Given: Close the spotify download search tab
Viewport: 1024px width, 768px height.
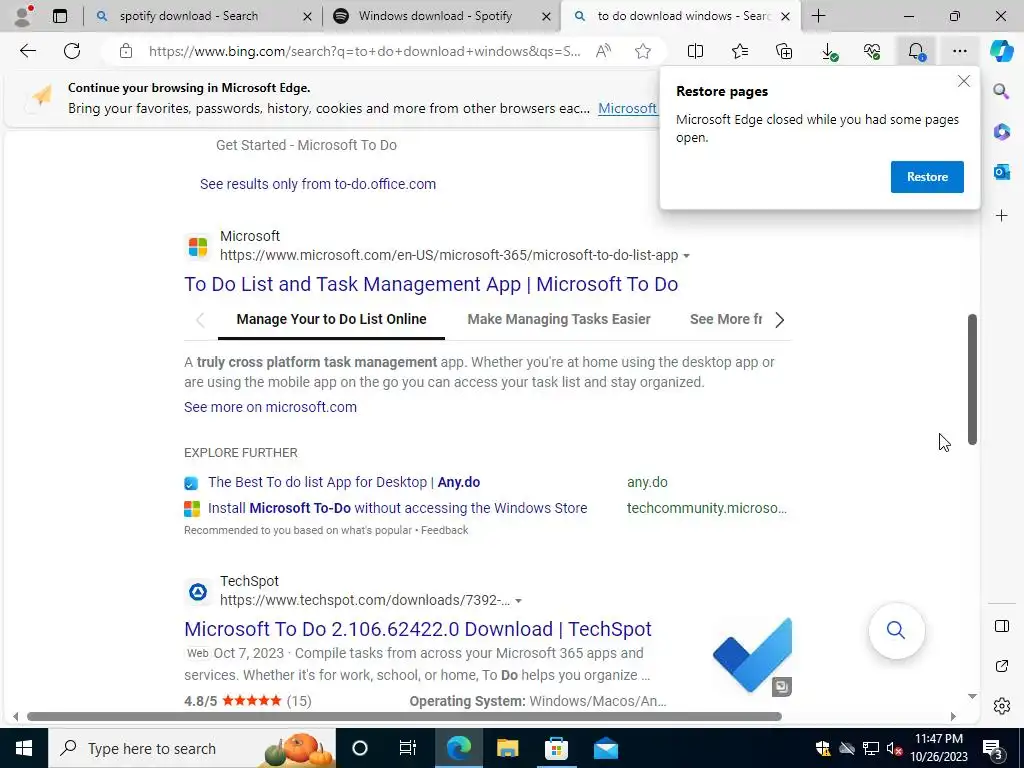Looking at the screenshot, I should pyautogui.click(x=307, y=17).
